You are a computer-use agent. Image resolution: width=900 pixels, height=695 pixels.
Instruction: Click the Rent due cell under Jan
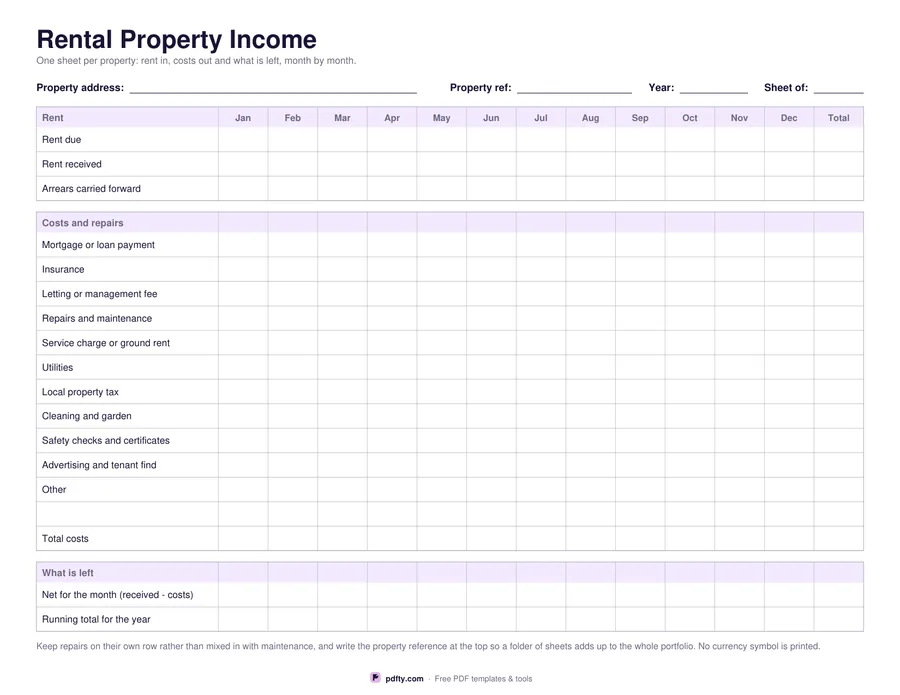pyautogui.click(x=243, y=139)
